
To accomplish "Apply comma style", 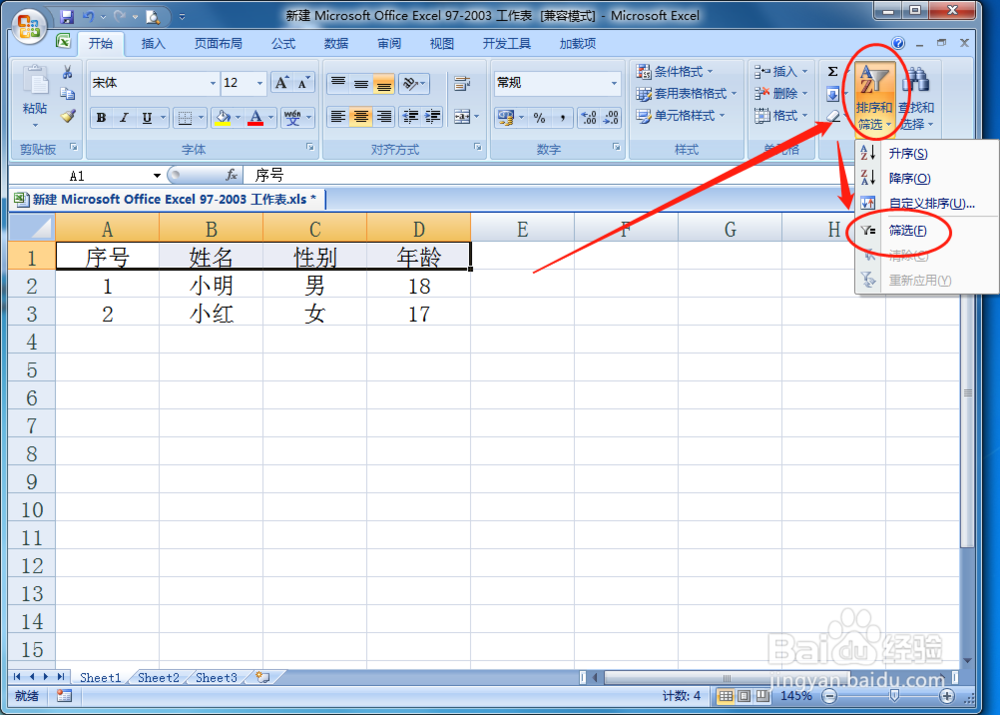I will tap(562, 117).
